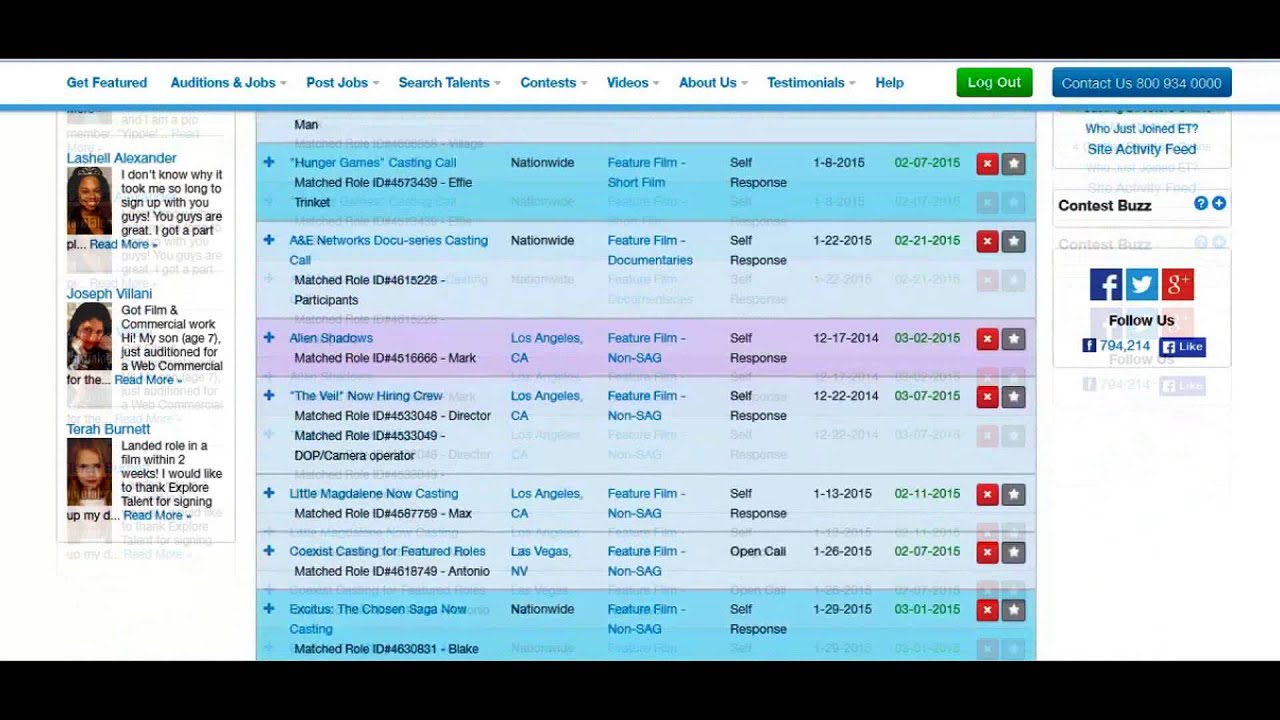Expand the A&E Networks Docu-series row
This screenshot has width=1280, height=720.
click(x=269, y=240)
